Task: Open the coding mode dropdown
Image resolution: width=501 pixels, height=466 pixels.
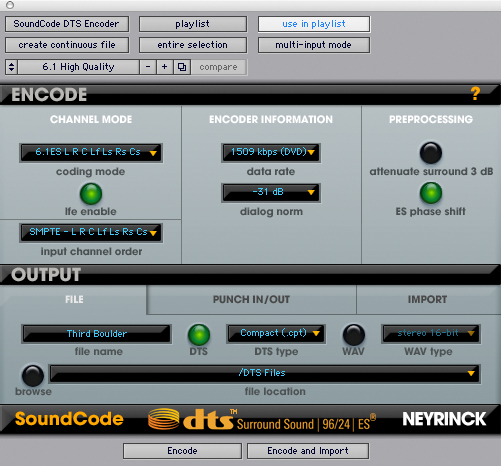Action: (x=91, y=153)
